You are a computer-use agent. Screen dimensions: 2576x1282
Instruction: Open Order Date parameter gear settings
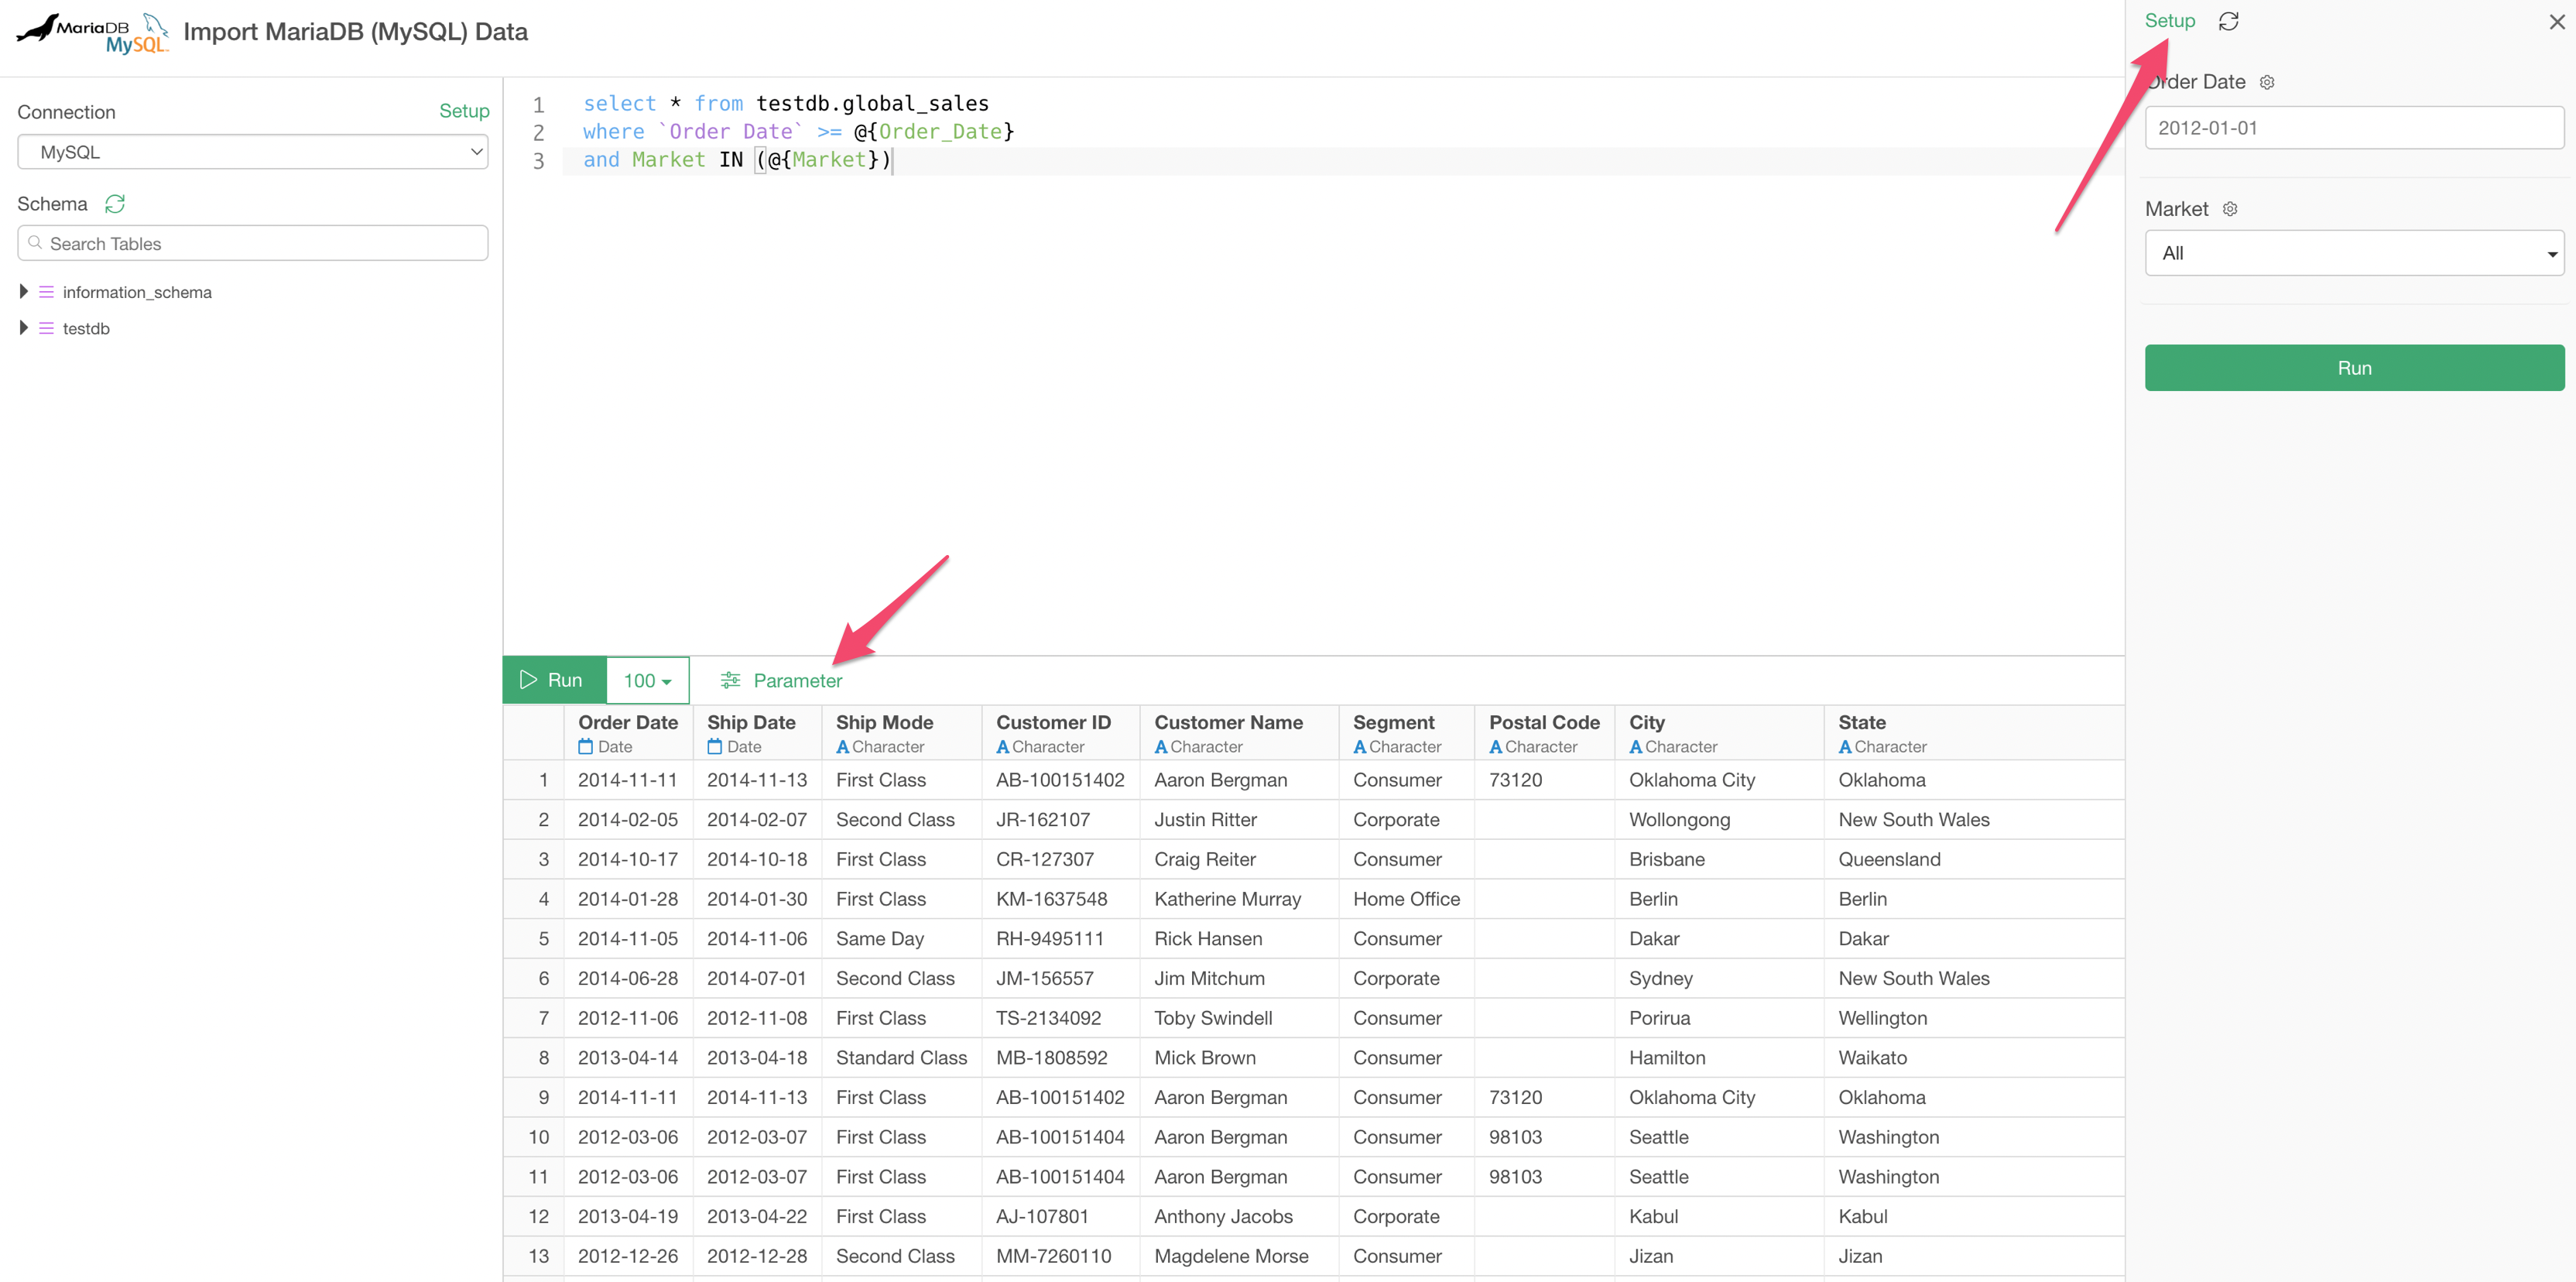pos(2267,83)
